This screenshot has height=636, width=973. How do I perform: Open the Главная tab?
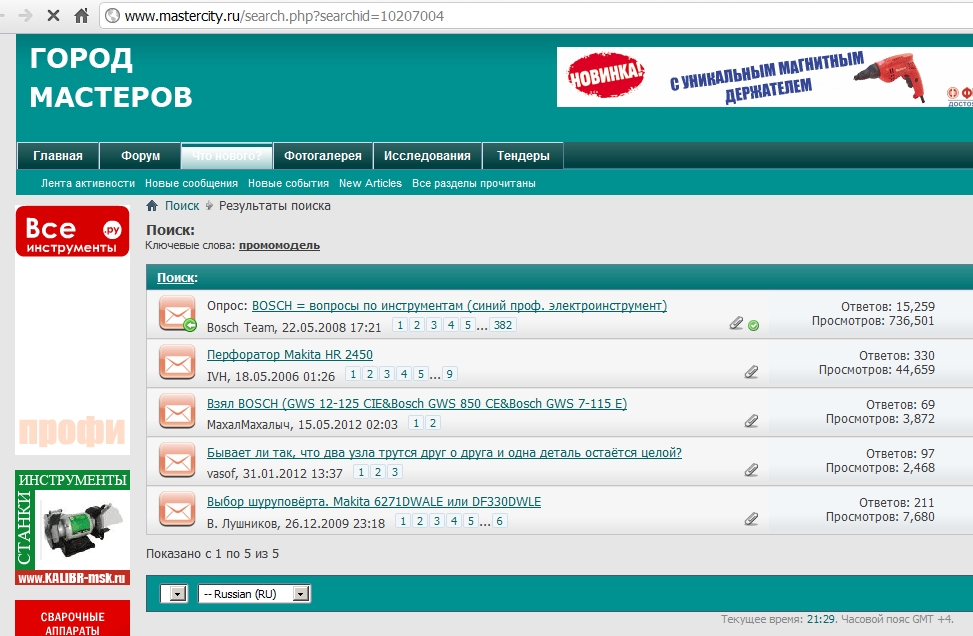pyautogui.click(x=58, y=156)
